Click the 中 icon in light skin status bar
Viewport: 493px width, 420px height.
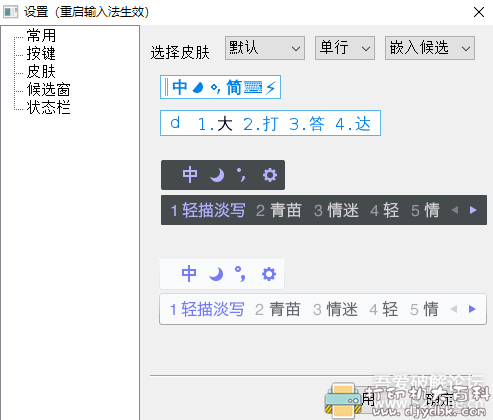[x=189, y=274]
